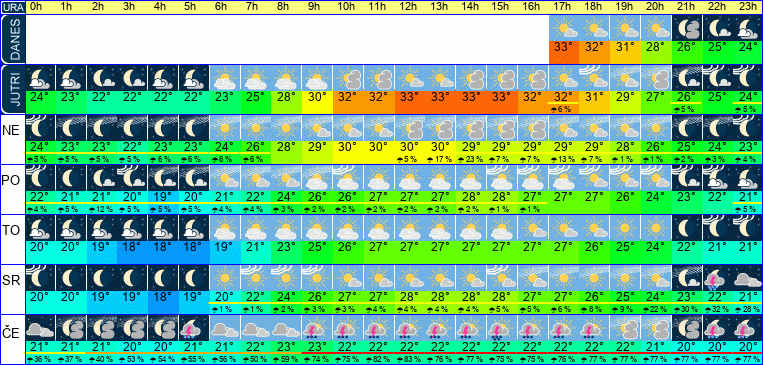Screen dimensions: 763x365
Task: Click the 12h hour column header
Action: (x=409, y=7)
